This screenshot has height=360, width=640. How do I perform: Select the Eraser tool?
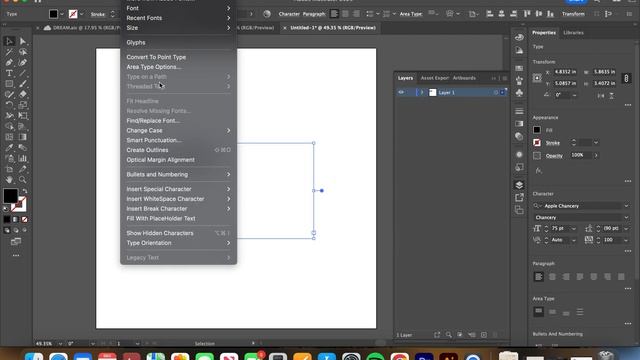pyautogui.click(x=23, y=94)
